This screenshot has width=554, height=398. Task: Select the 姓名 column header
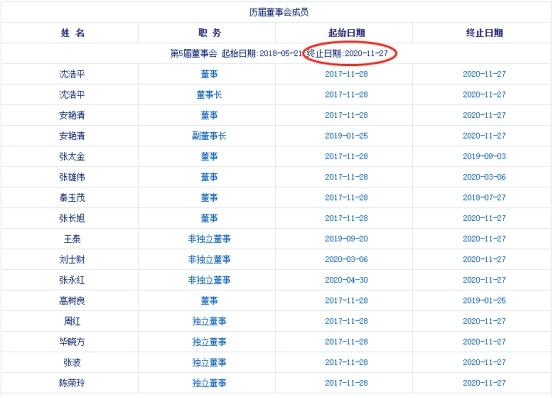(72, 33)
